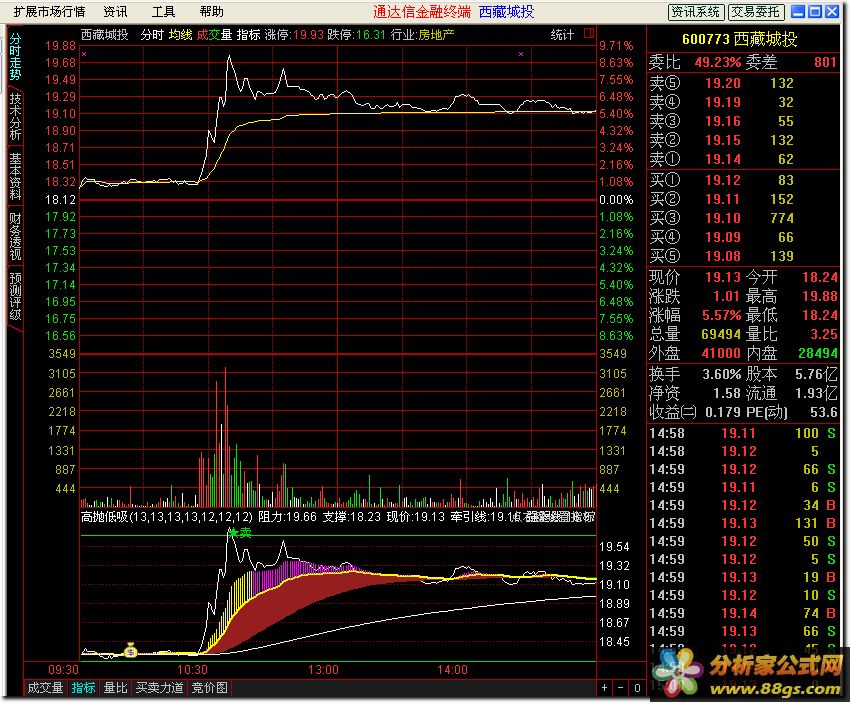This screenshot has height=704, width=852.
Task: Click the 0 reset button
Action: tap(637, 688)
